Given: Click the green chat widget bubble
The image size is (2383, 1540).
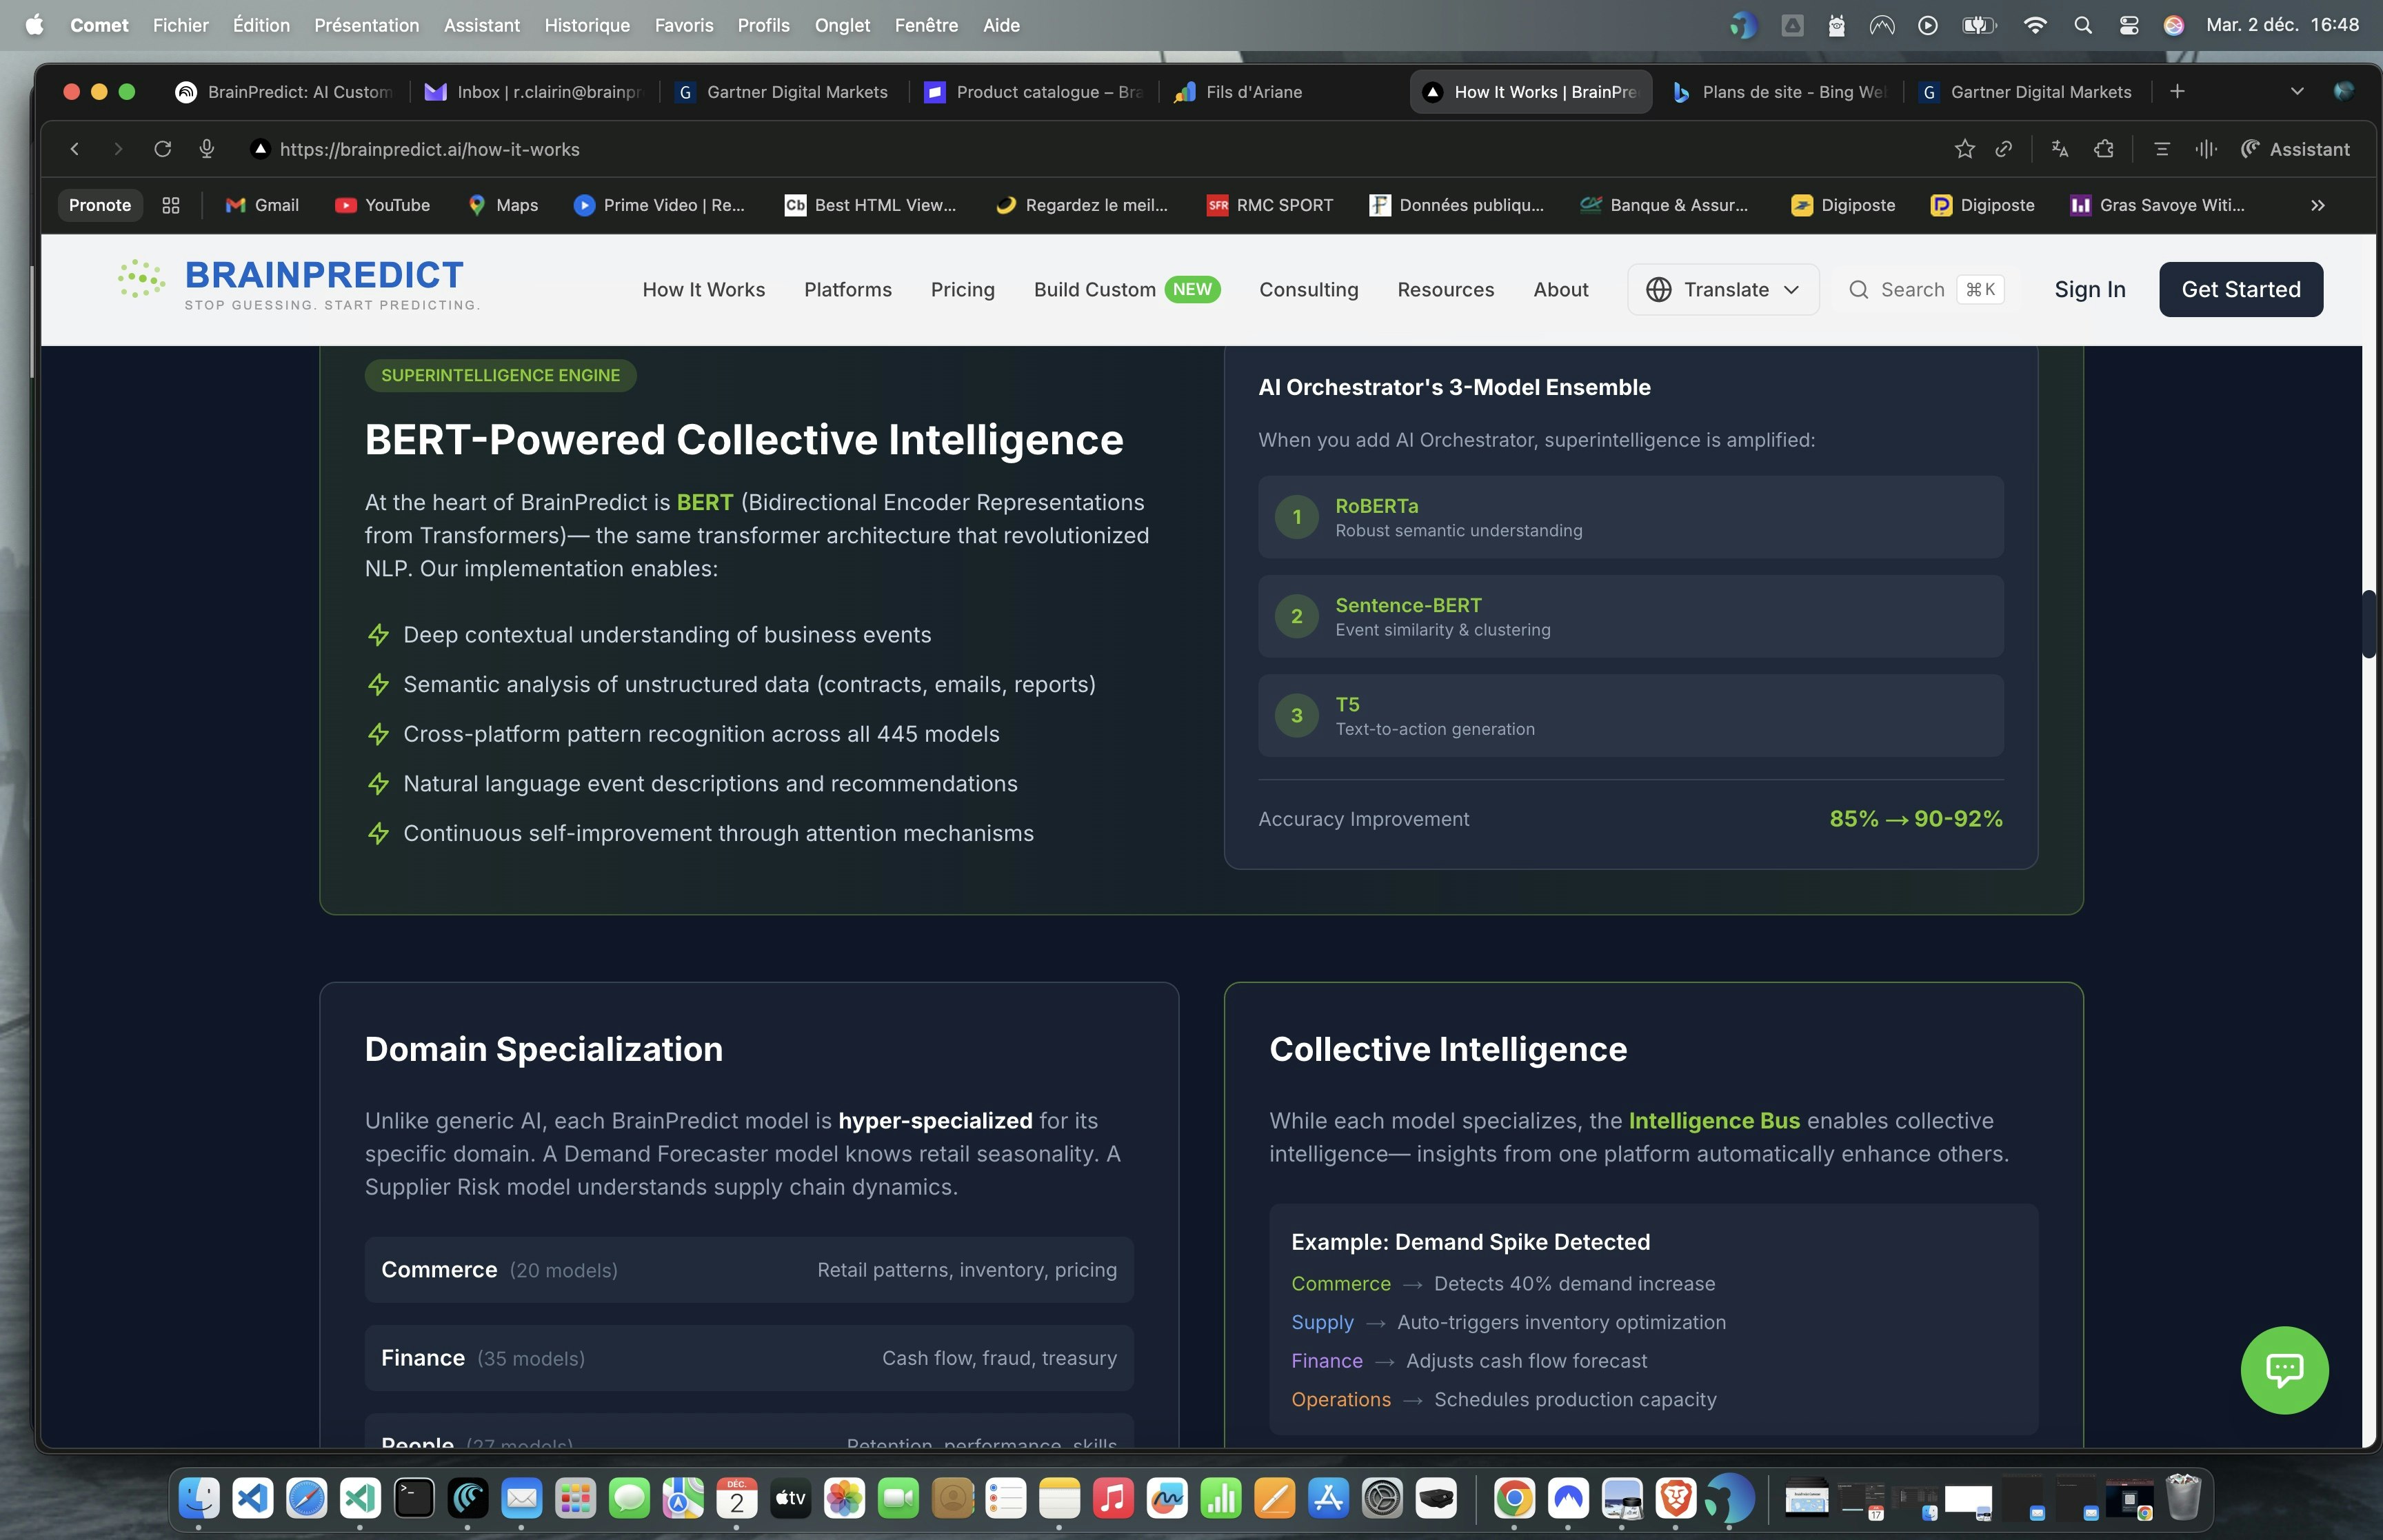Looking at the screenshot, I should [2284, 1370].
